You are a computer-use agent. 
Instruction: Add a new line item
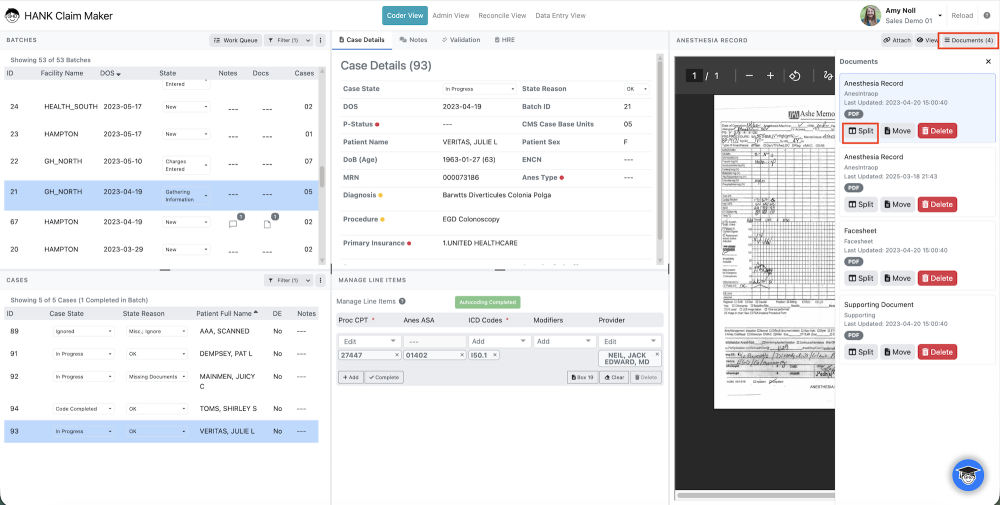[349, 377]
